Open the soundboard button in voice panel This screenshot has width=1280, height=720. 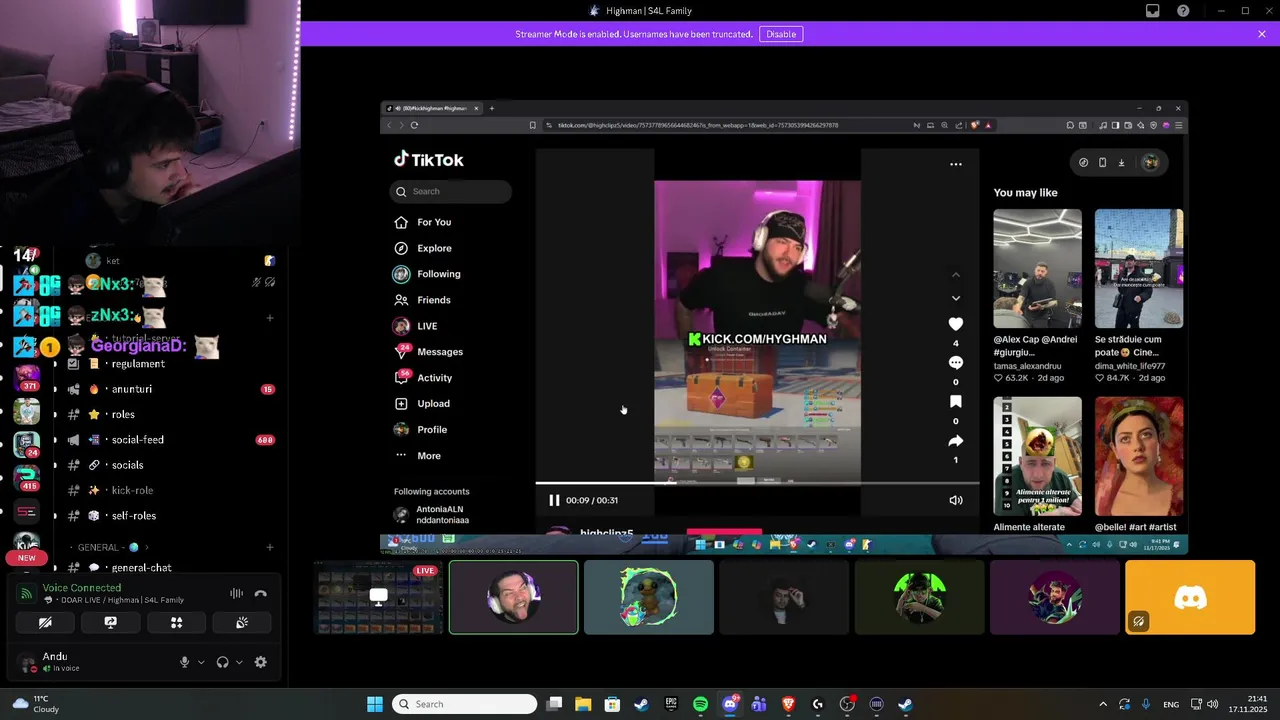[x=242, y=622]
